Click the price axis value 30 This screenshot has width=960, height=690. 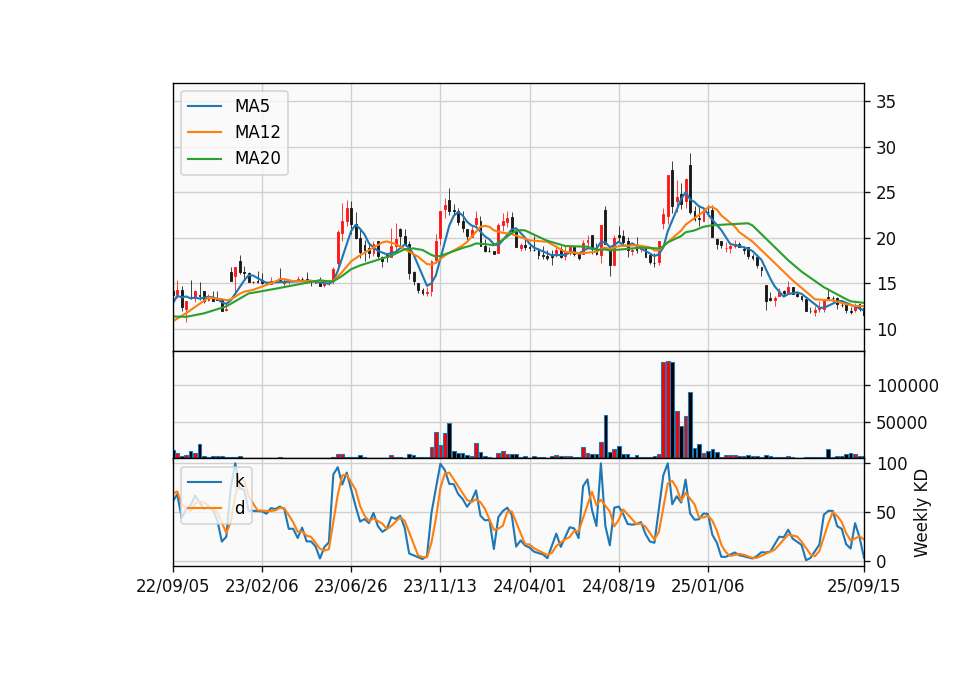(x=886, y=148)
